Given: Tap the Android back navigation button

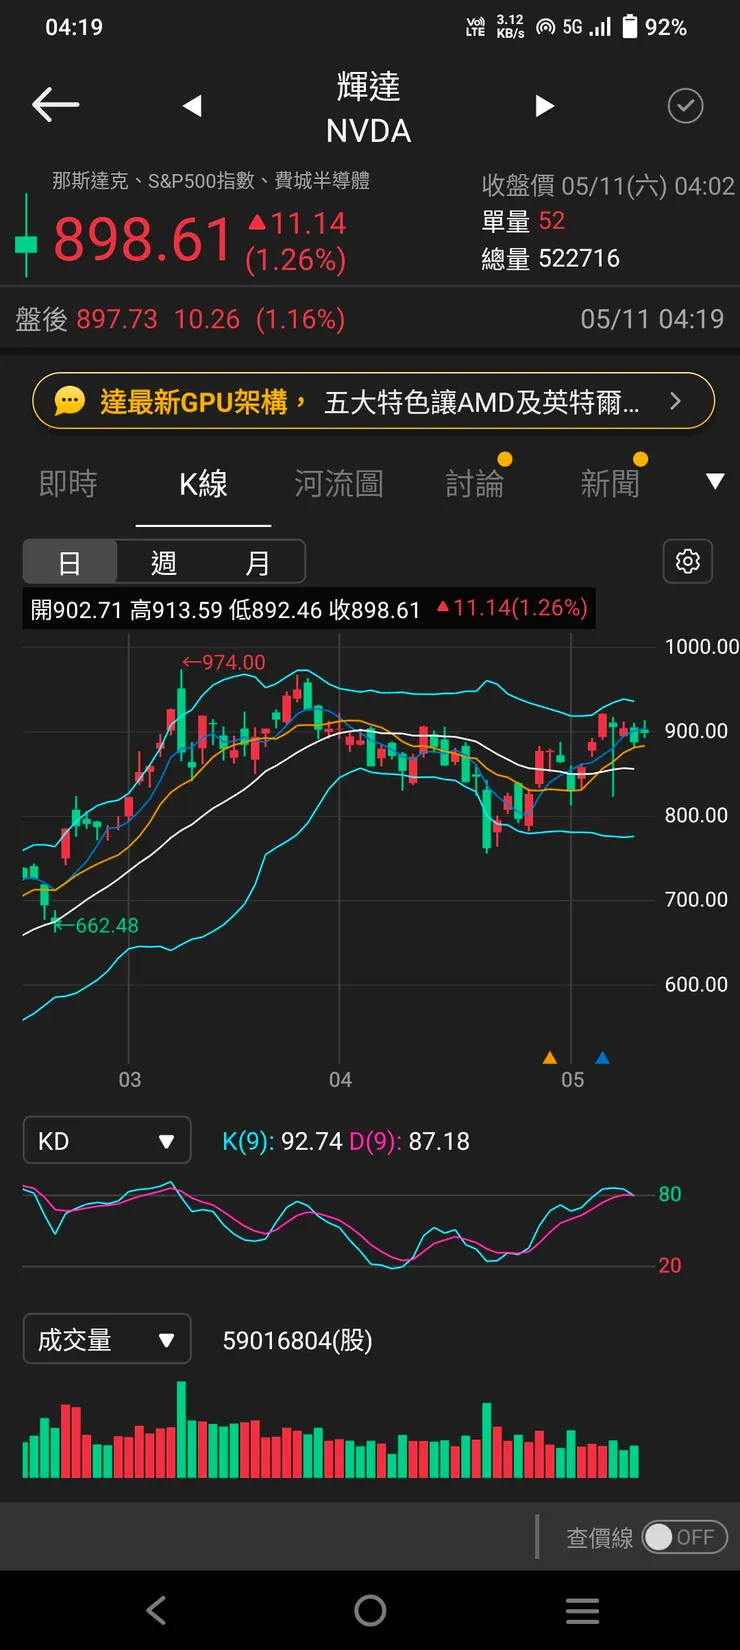Looking at the screenshot, I should pyautogui.click(x=156, y=1610).
